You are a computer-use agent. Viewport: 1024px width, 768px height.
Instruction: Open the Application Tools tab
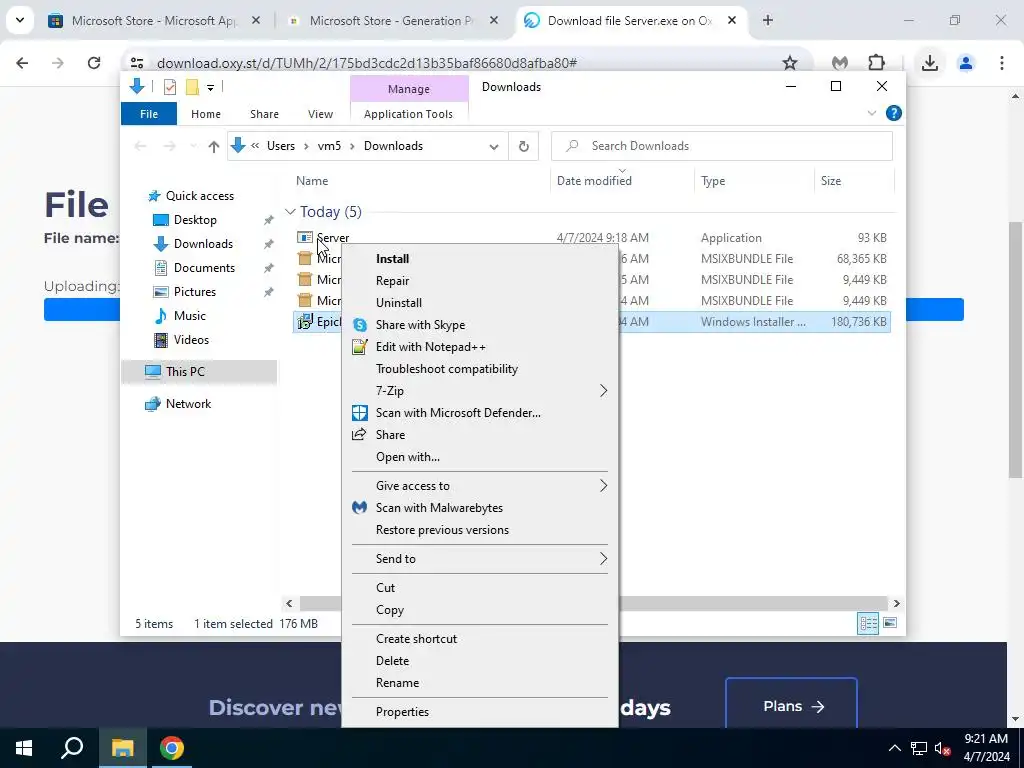click(408, 114)
